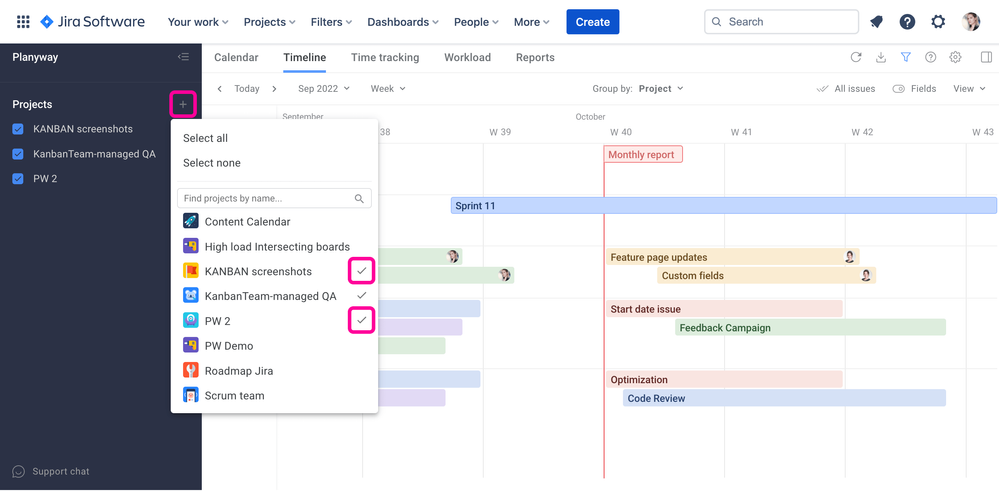The height and width of the screenshot is (494, 999).
Task: Open the notifications bell icon
Action: (877, 22)
